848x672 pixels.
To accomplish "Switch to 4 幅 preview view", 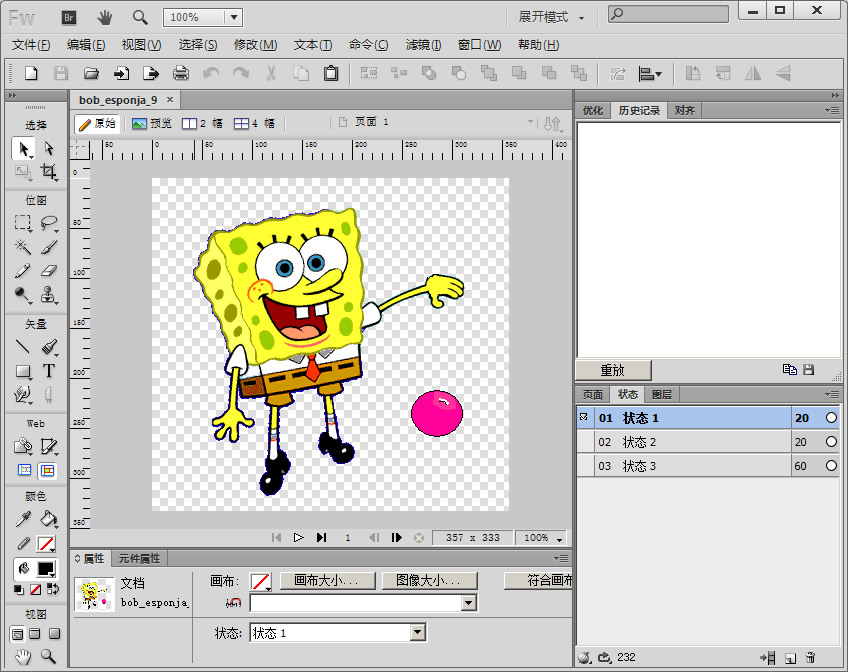I will [x=254, y=123].
